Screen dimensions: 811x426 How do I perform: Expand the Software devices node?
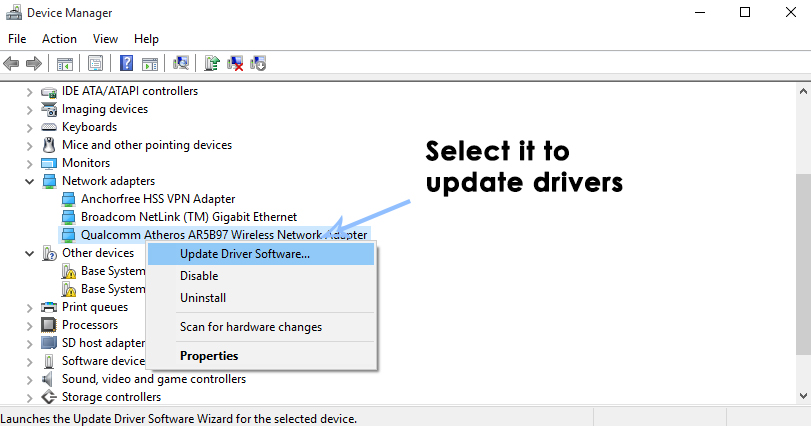29,361
